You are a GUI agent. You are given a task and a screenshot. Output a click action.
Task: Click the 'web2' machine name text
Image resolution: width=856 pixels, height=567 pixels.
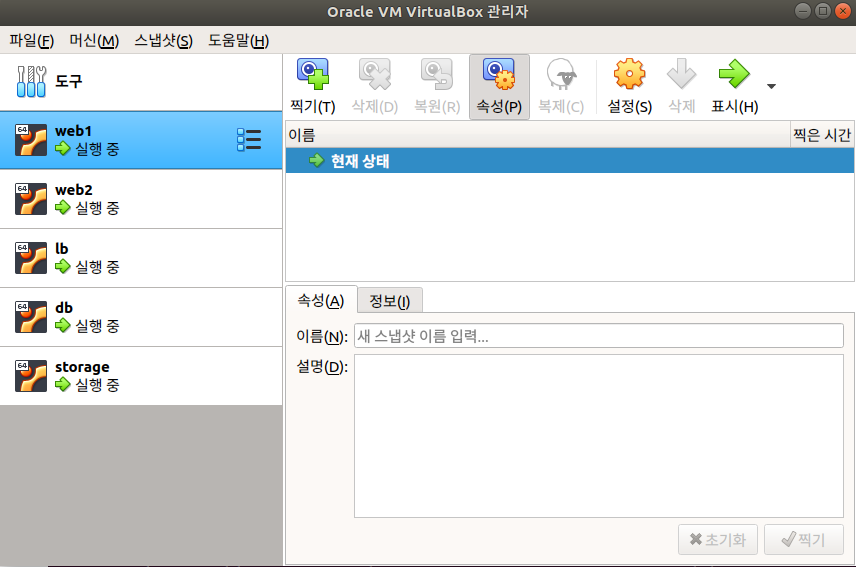[74, 190]
